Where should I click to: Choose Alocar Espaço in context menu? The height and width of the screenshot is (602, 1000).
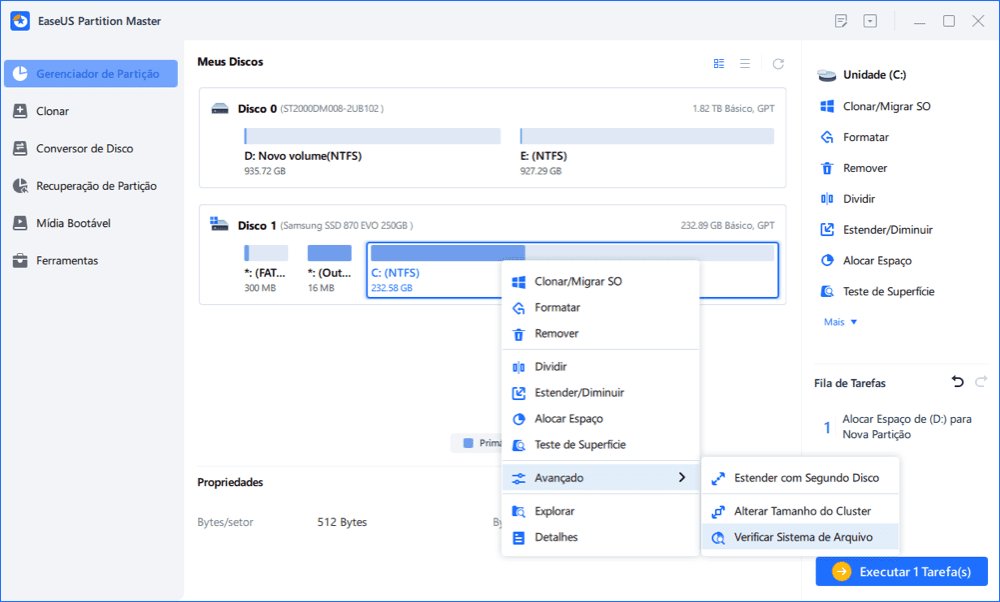[601, 419]
